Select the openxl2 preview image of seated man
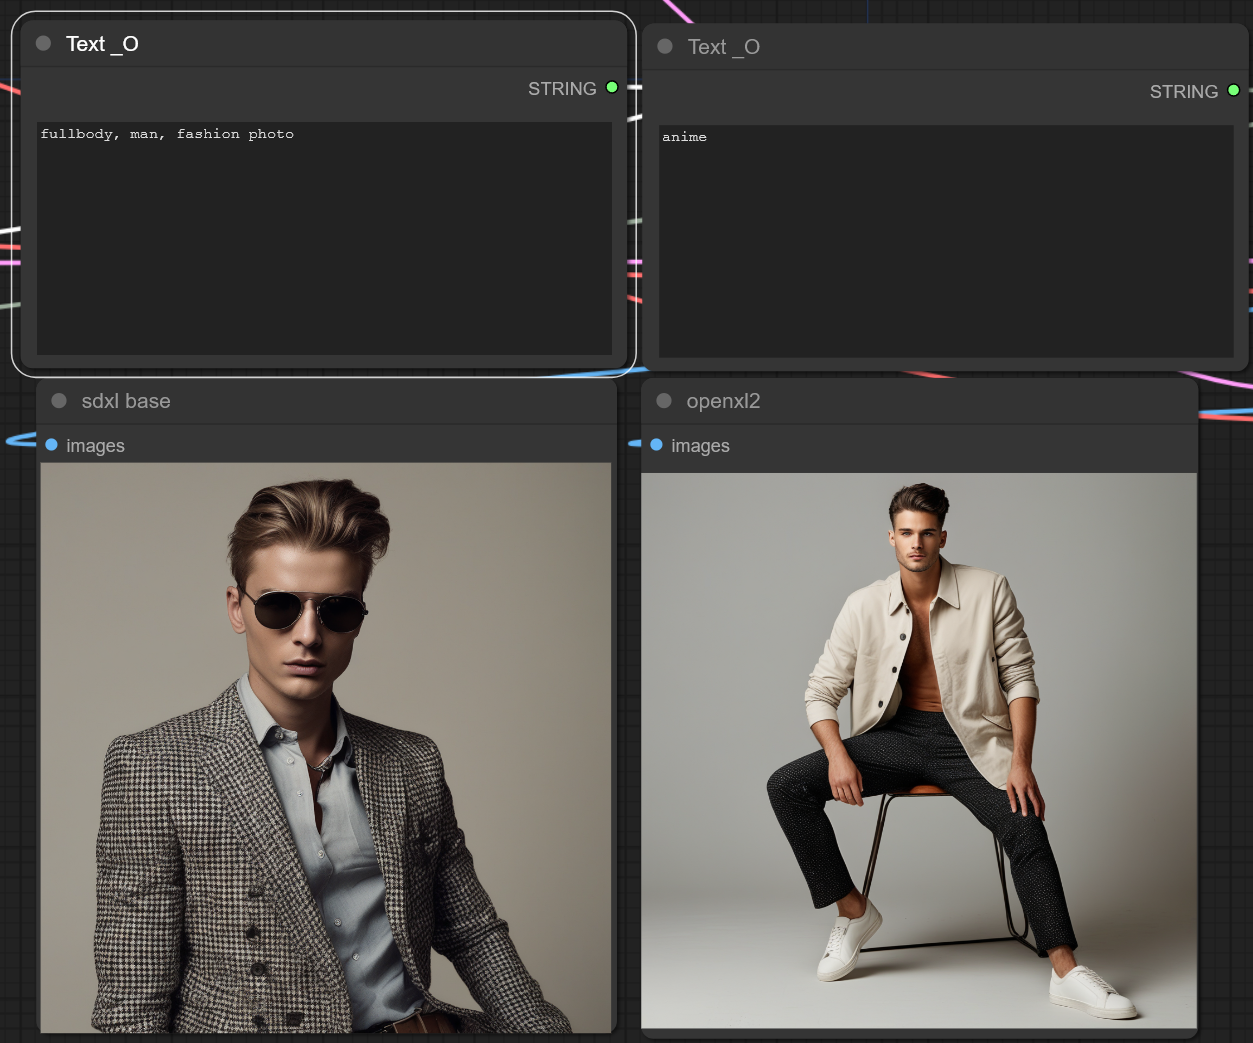 tap(918, 750)
